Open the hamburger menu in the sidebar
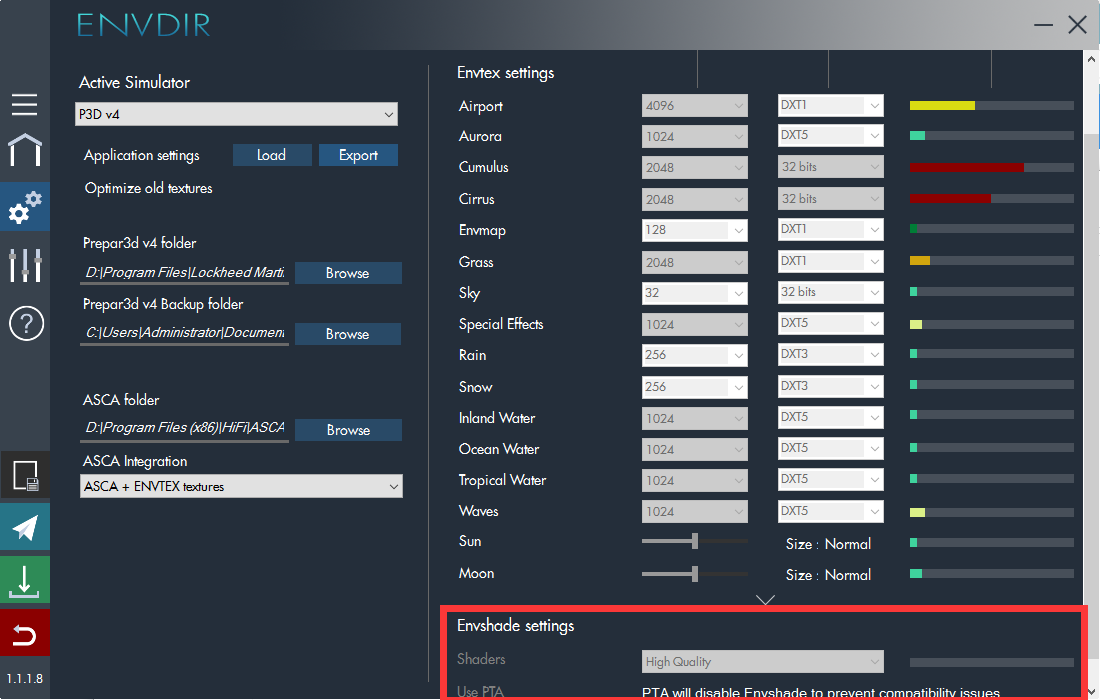The image size is (1100, 700). tap(25, 104)
